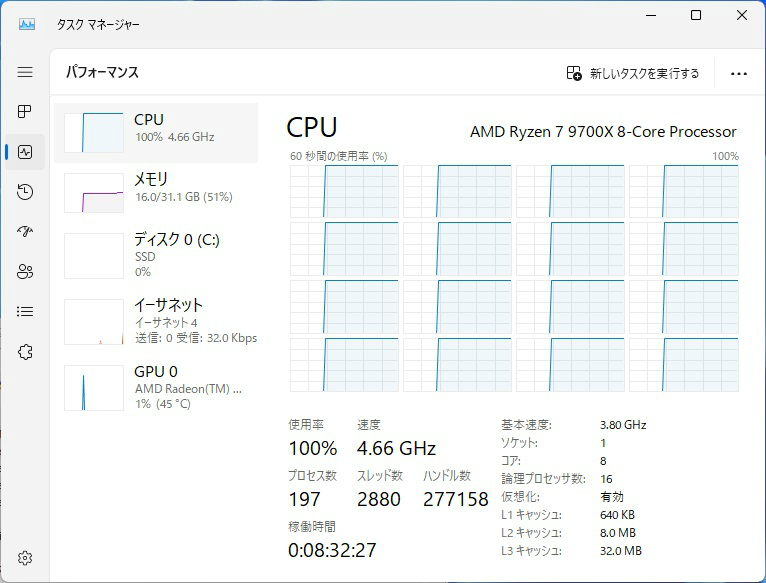Open Task Manager settings gear
Image resolution: width=766 pixels, height=583 pixels.
point(25,558)
